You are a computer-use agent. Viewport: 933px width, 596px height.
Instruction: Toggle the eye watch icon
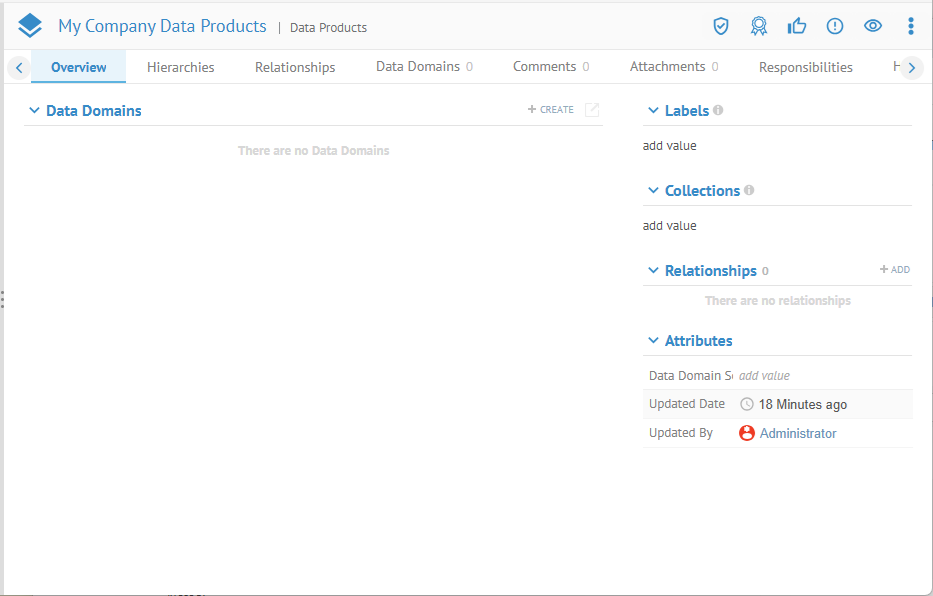coord(873,26)
